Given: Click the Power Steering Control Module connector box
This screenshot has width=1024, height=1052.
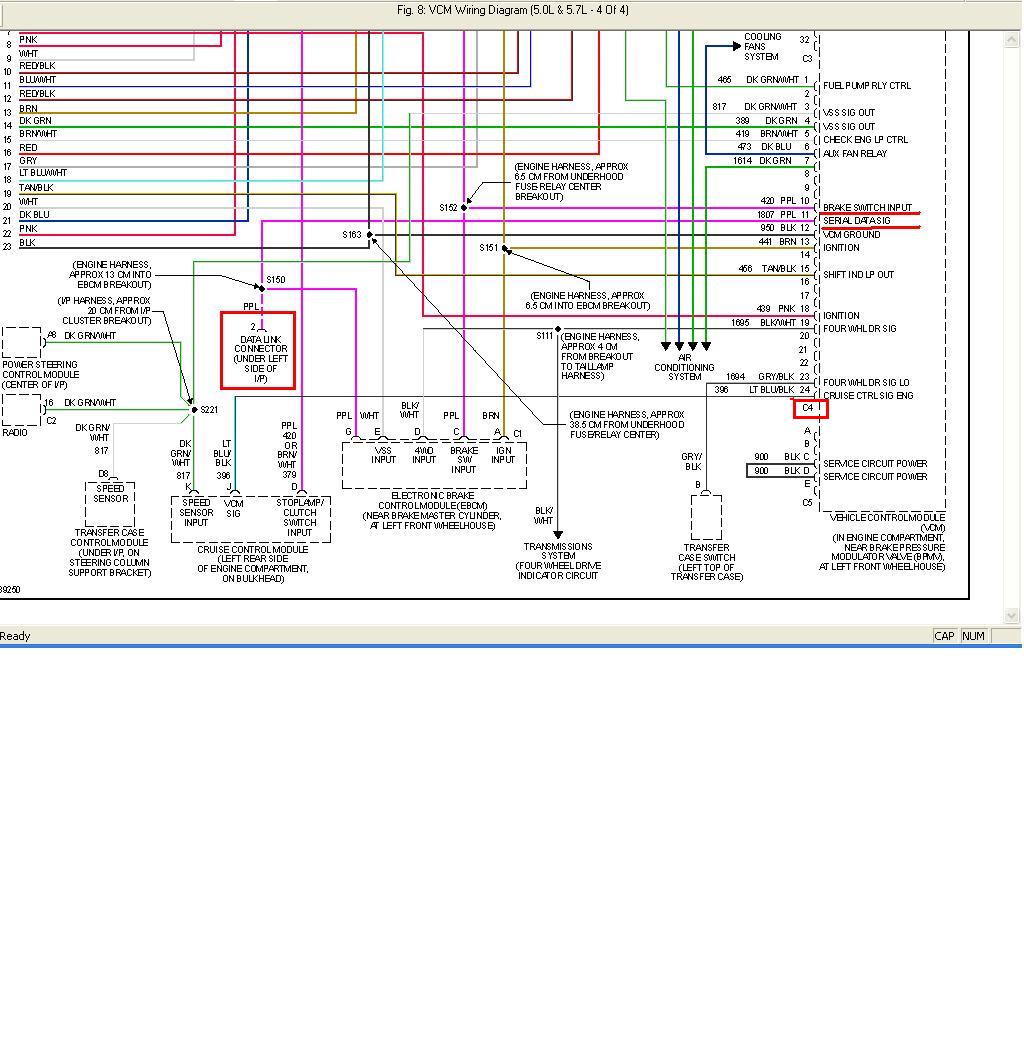Looking at the screenshot, I should 21,342.
